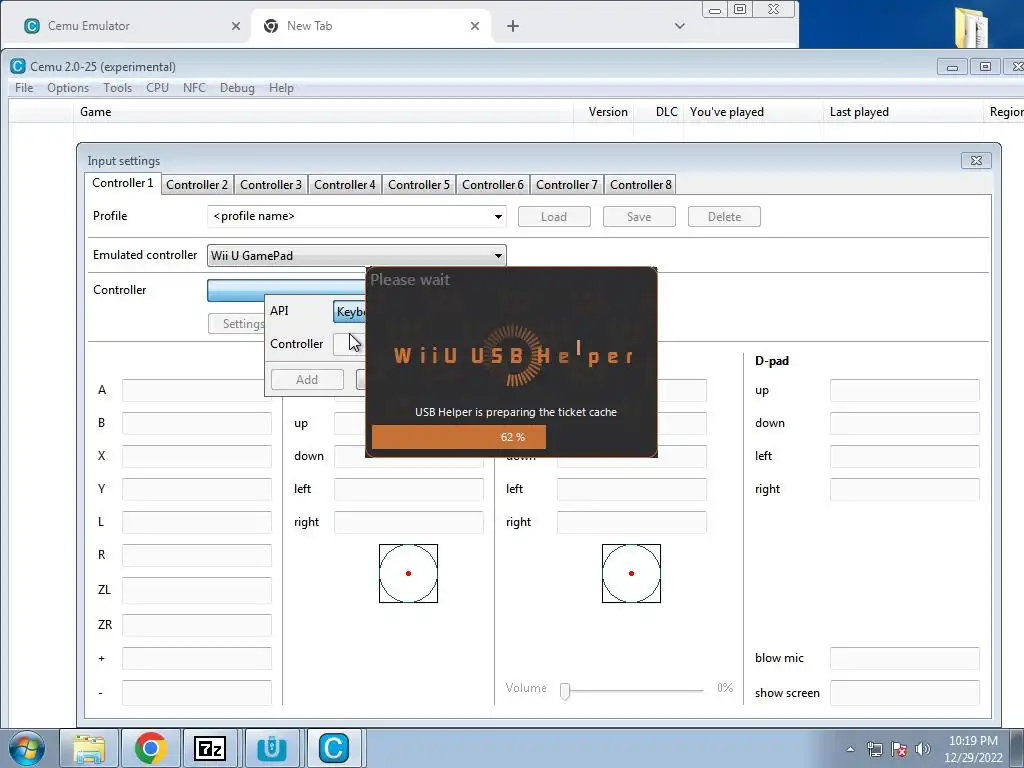Open Windows Start menu orb
This screenshot has width=1024, height=768.
(27, 748)
